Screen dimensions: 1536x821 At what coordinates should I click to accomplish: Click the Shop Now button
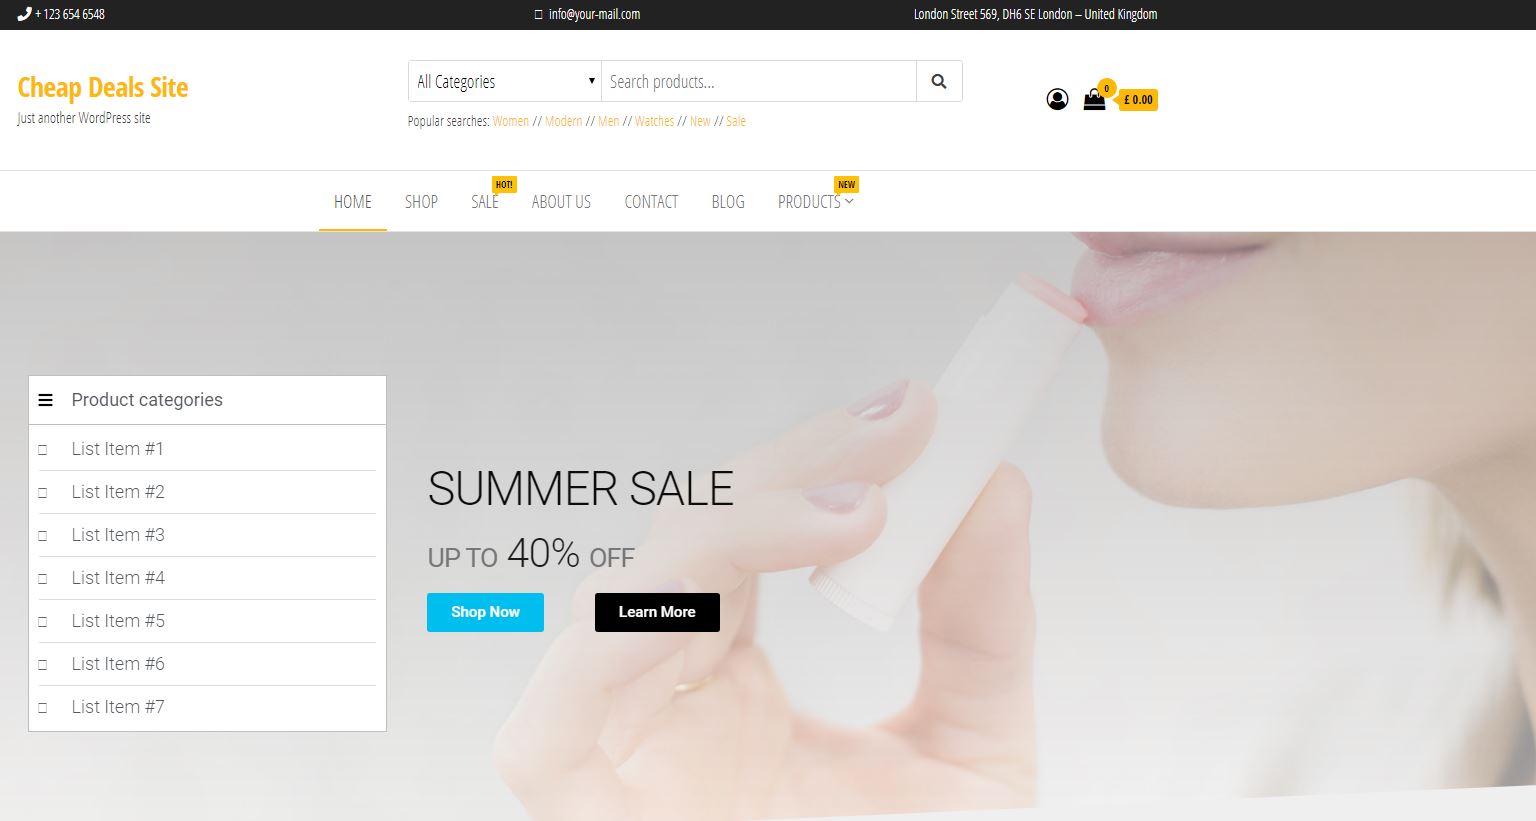pyautogui.click(x=485, y=612)
